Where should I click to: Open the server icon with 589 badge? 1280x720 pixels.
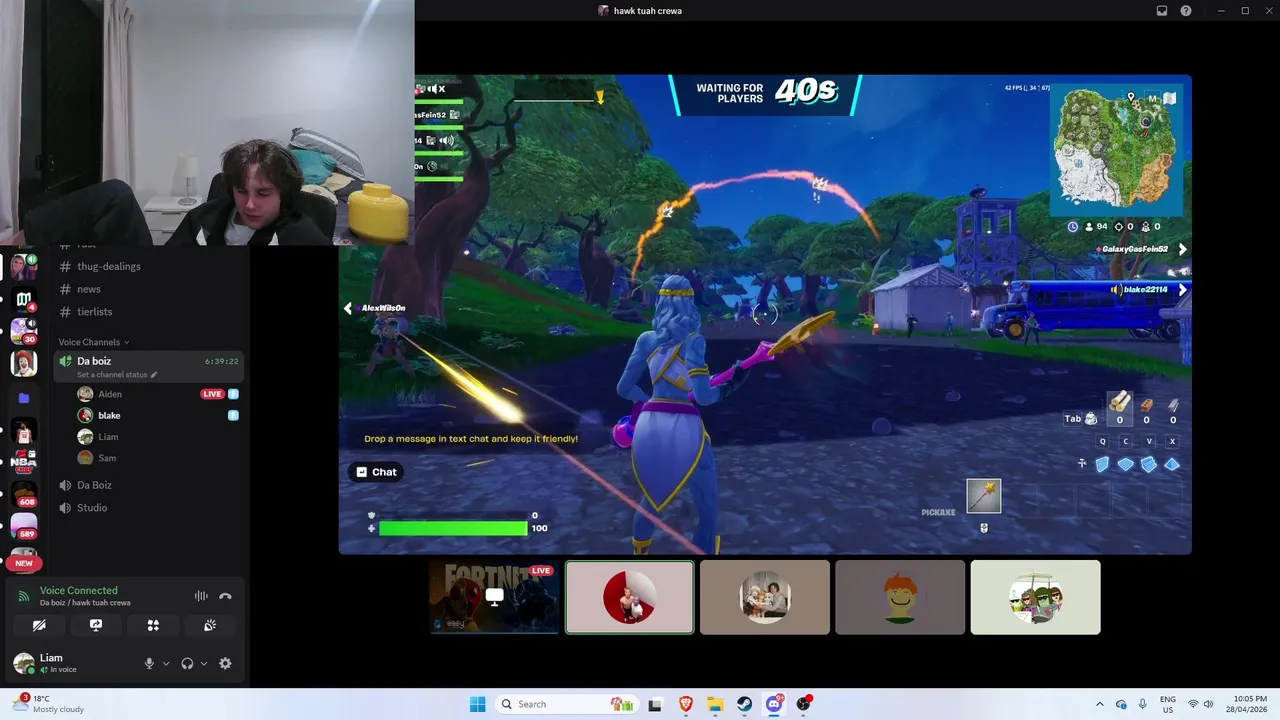point(24,526)
